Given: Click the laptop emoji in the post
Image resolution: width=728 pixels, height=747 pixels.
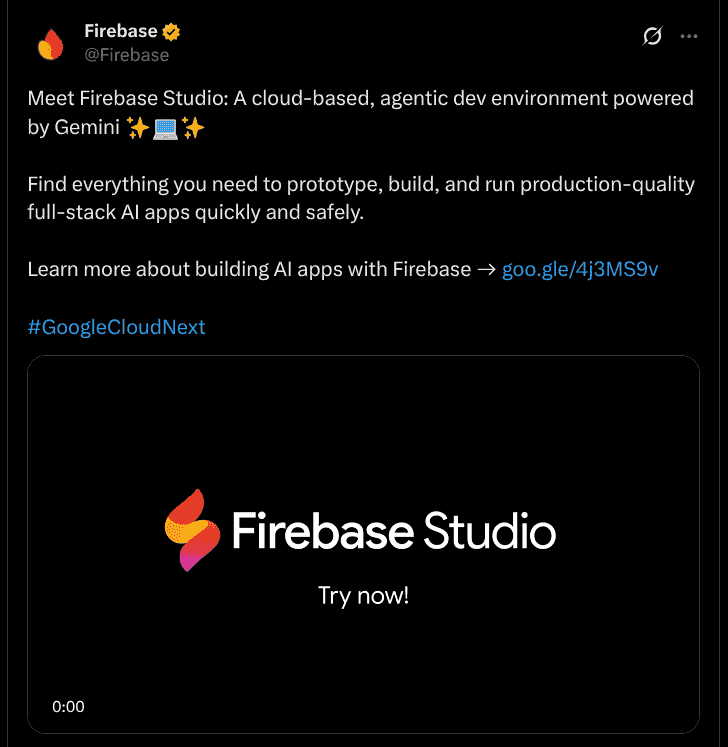Looking at the screenshot, I should [x=166, y=129].
